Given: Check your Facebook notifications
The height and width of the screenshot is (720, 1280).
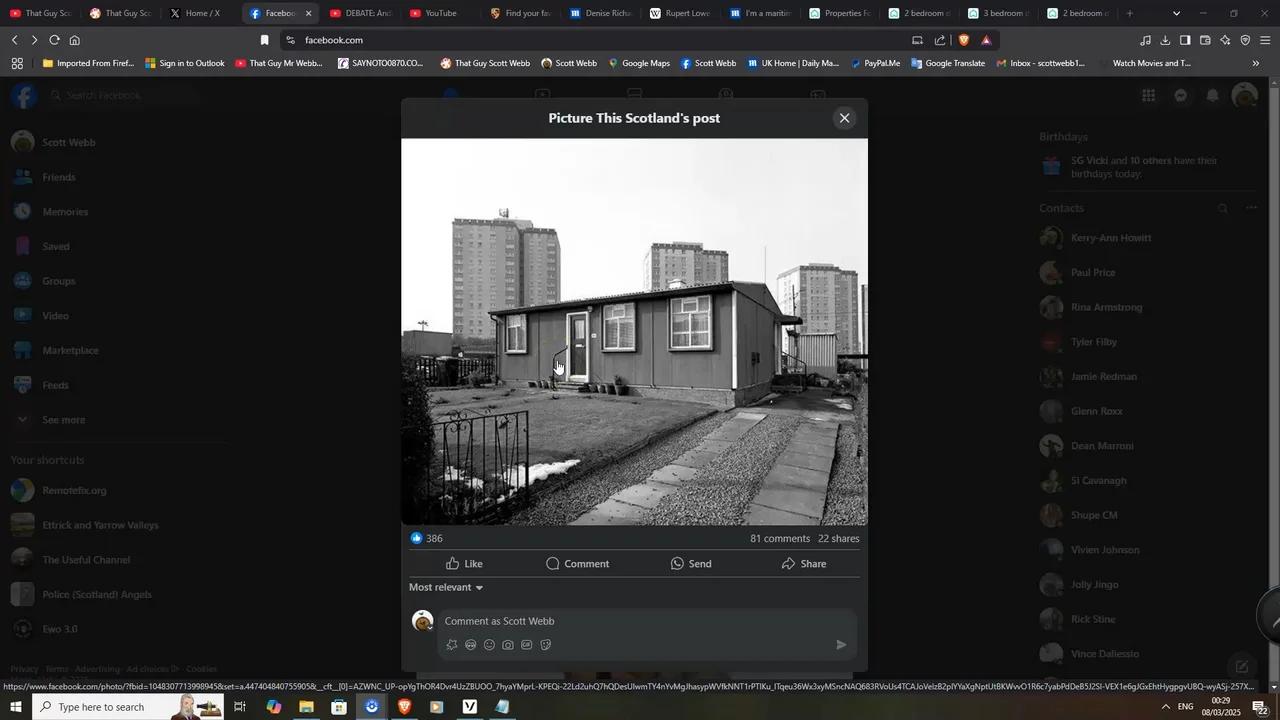Looking at the screenshot, I should point(1213,95).
